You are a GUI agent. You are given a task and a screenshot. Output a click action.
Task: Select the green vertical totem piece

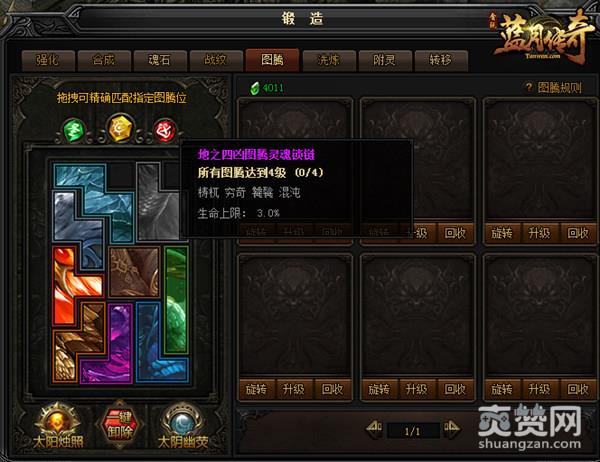176,300
